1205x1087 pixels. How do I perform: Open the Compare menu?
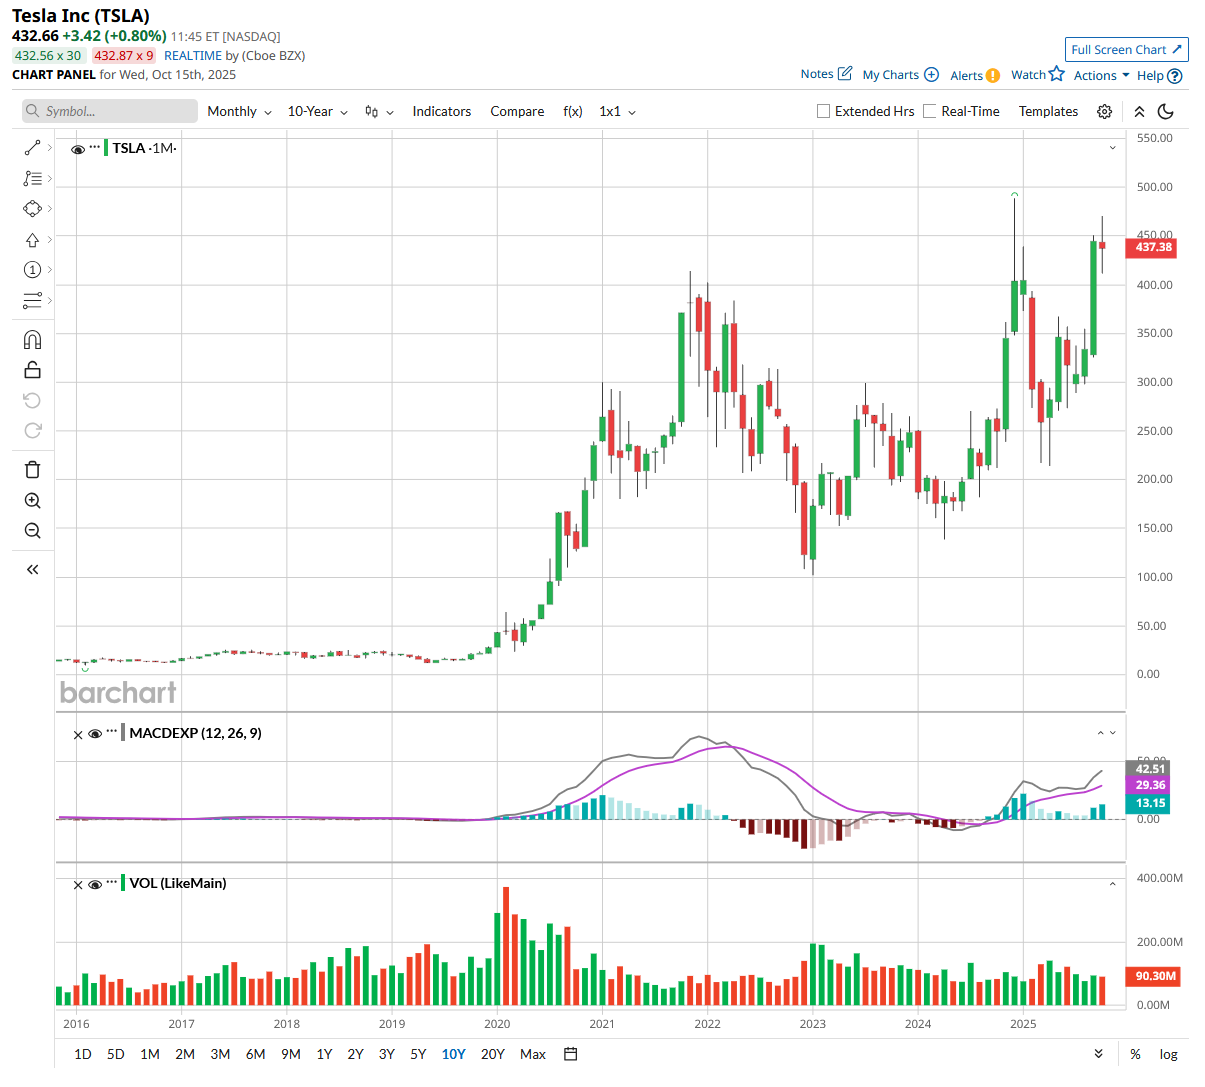[517, 111]
